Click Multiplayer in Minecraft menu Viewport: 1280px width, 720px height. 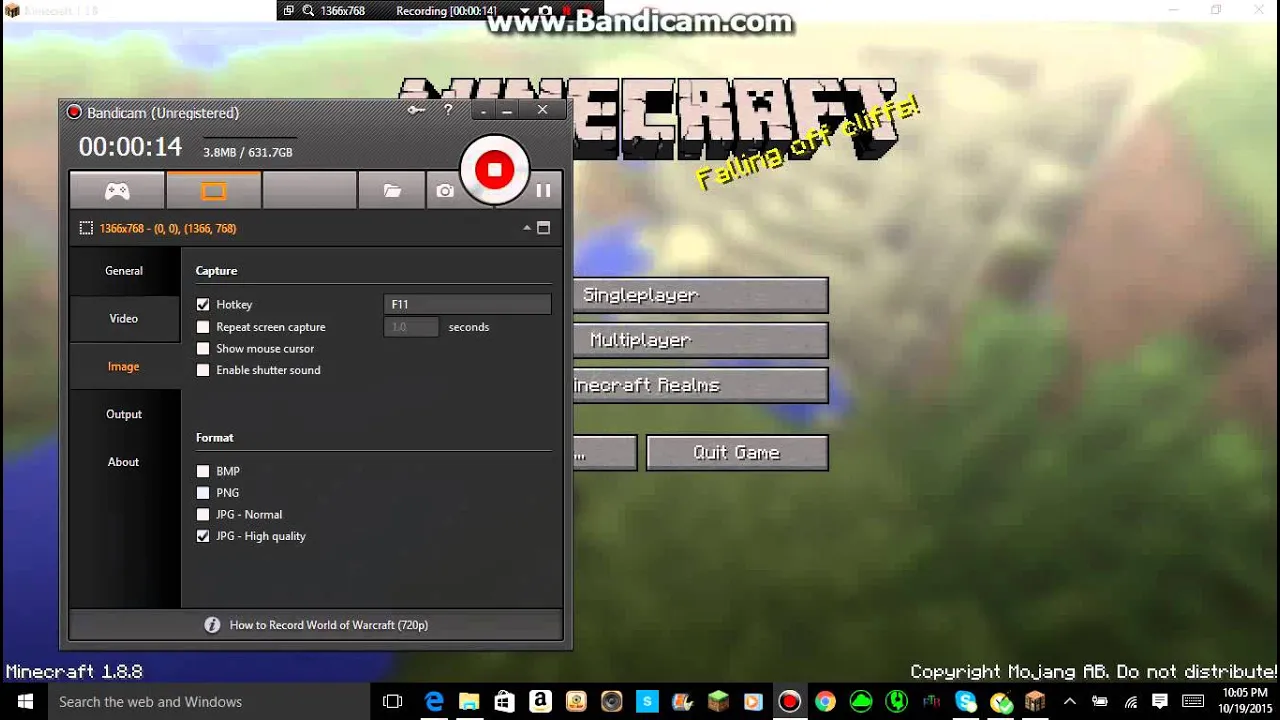[700, 340]
